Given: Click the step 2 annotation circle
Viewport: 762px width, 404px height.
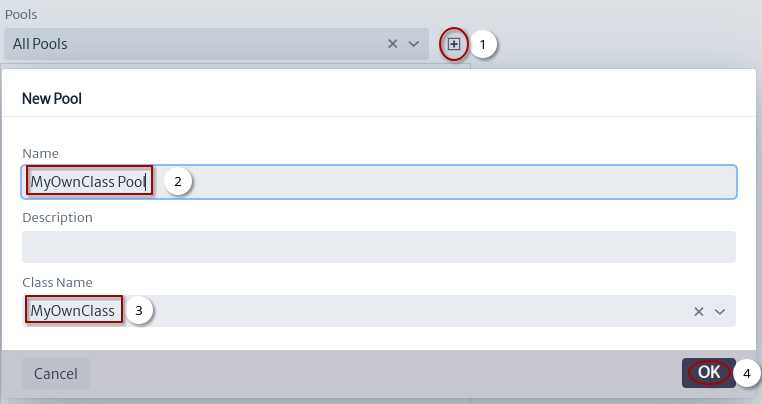Looking at the screenshot, I should click(178, 181).
